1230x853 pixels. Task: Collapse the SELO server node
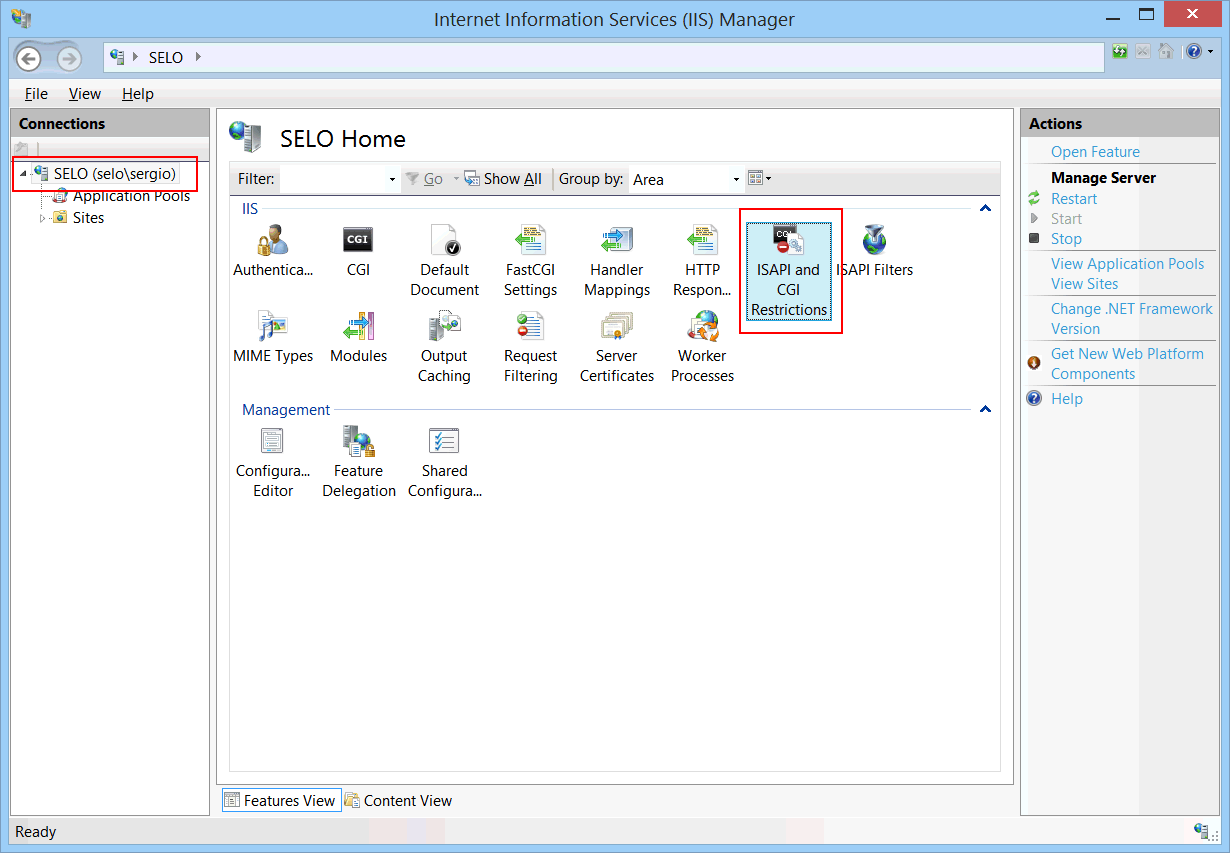(23, 174)
